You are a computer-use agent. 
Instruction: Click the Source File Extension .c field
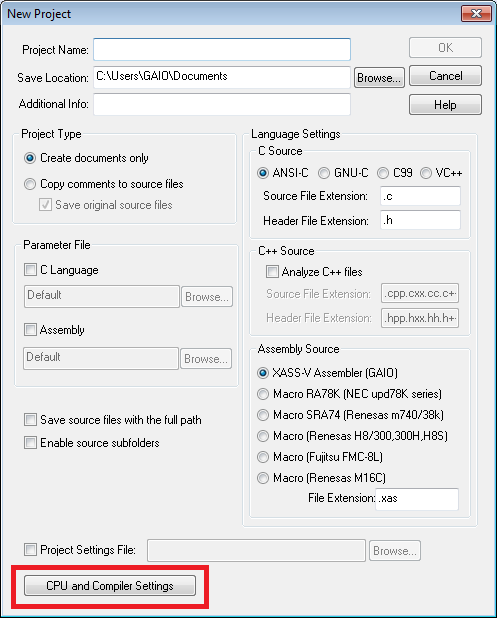420,196
